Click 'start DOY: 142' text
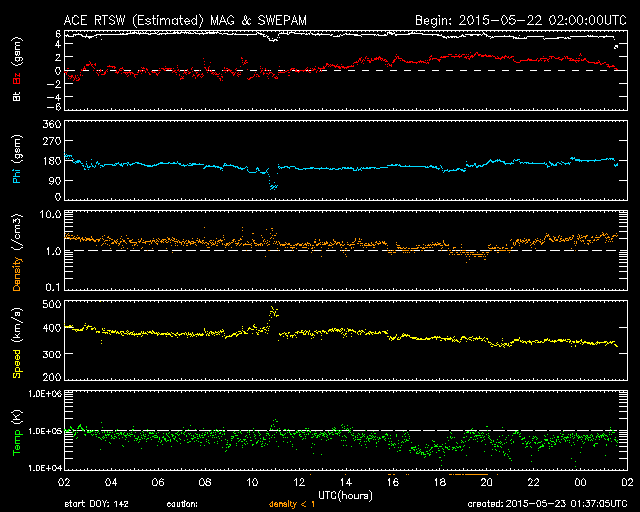 click(96, 504)
